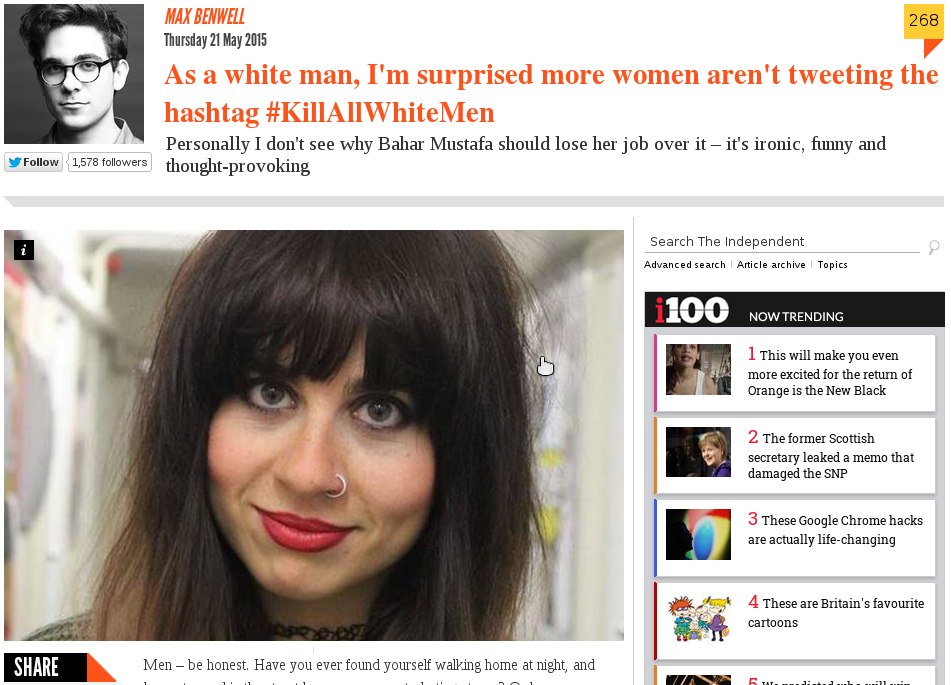Read trending story about Google Chrome hacks
Viewport: 951px width, 685px height.
click(836, 530)
